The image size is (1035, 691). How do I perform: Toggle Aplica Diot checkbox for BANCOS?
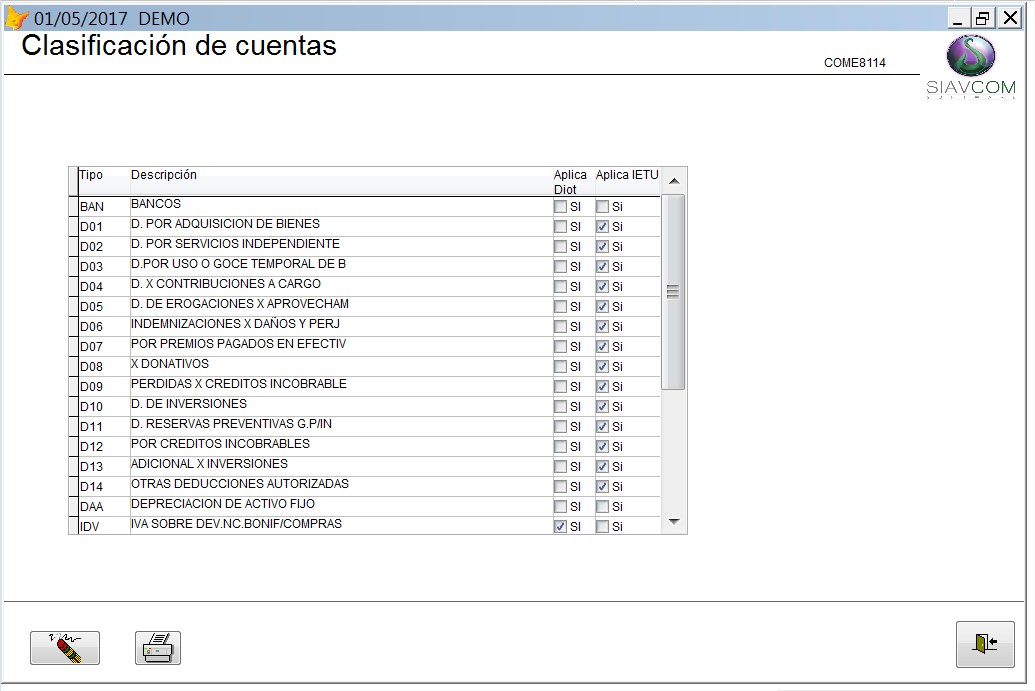(560, 207)
